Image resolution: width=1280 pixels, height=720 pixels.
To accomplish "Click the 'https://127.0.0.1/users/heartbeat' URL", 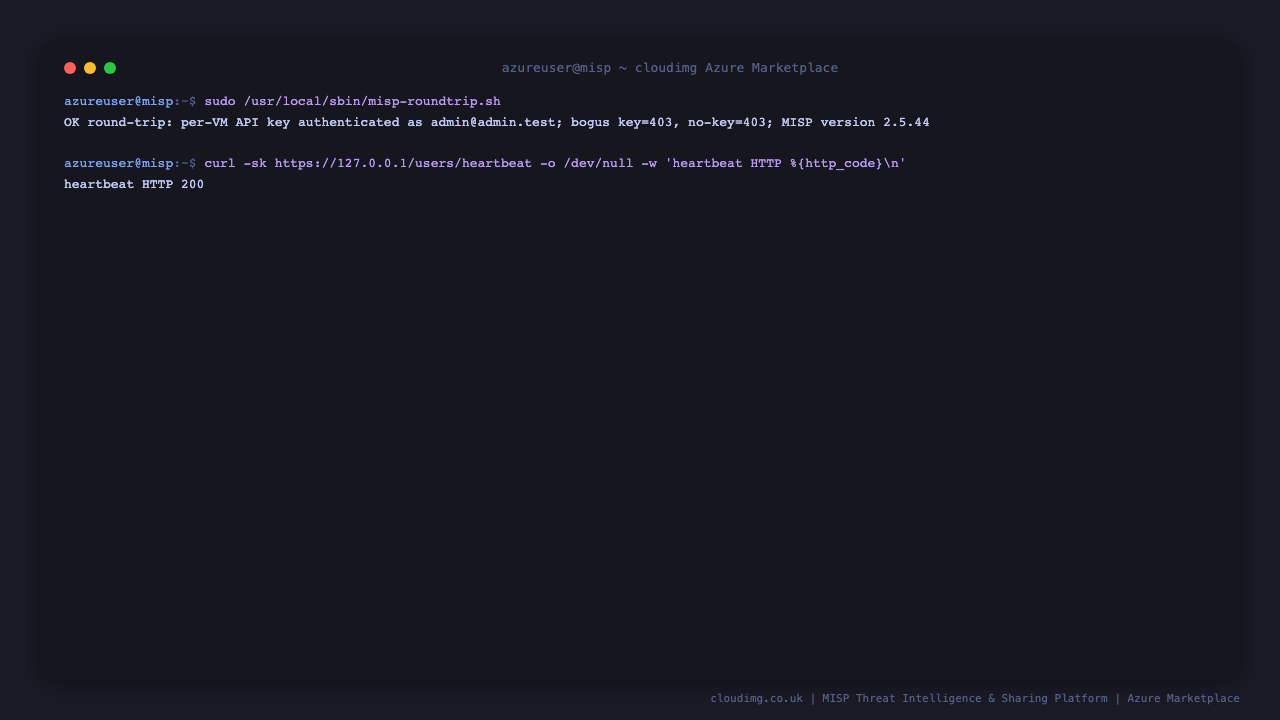I will pos(403,163).
